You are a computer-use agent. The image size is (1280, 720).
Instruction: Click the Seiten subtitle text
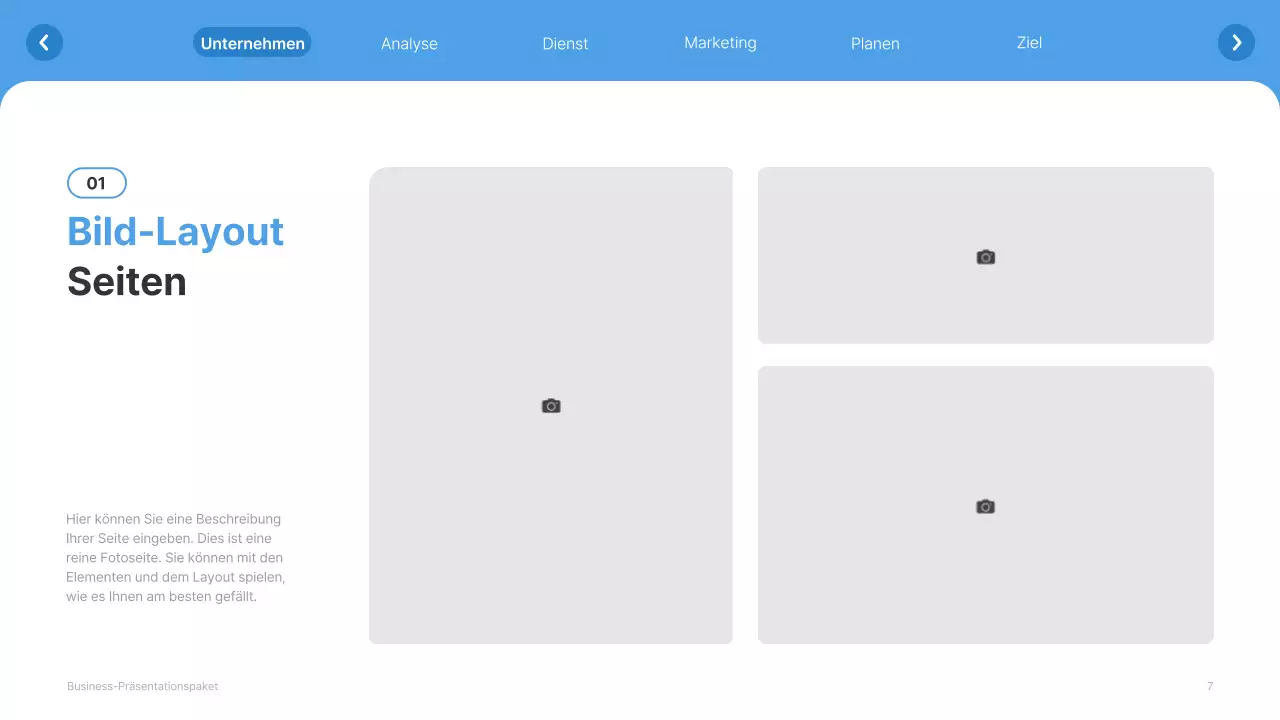pyautogui.click(x=127, y=282)
